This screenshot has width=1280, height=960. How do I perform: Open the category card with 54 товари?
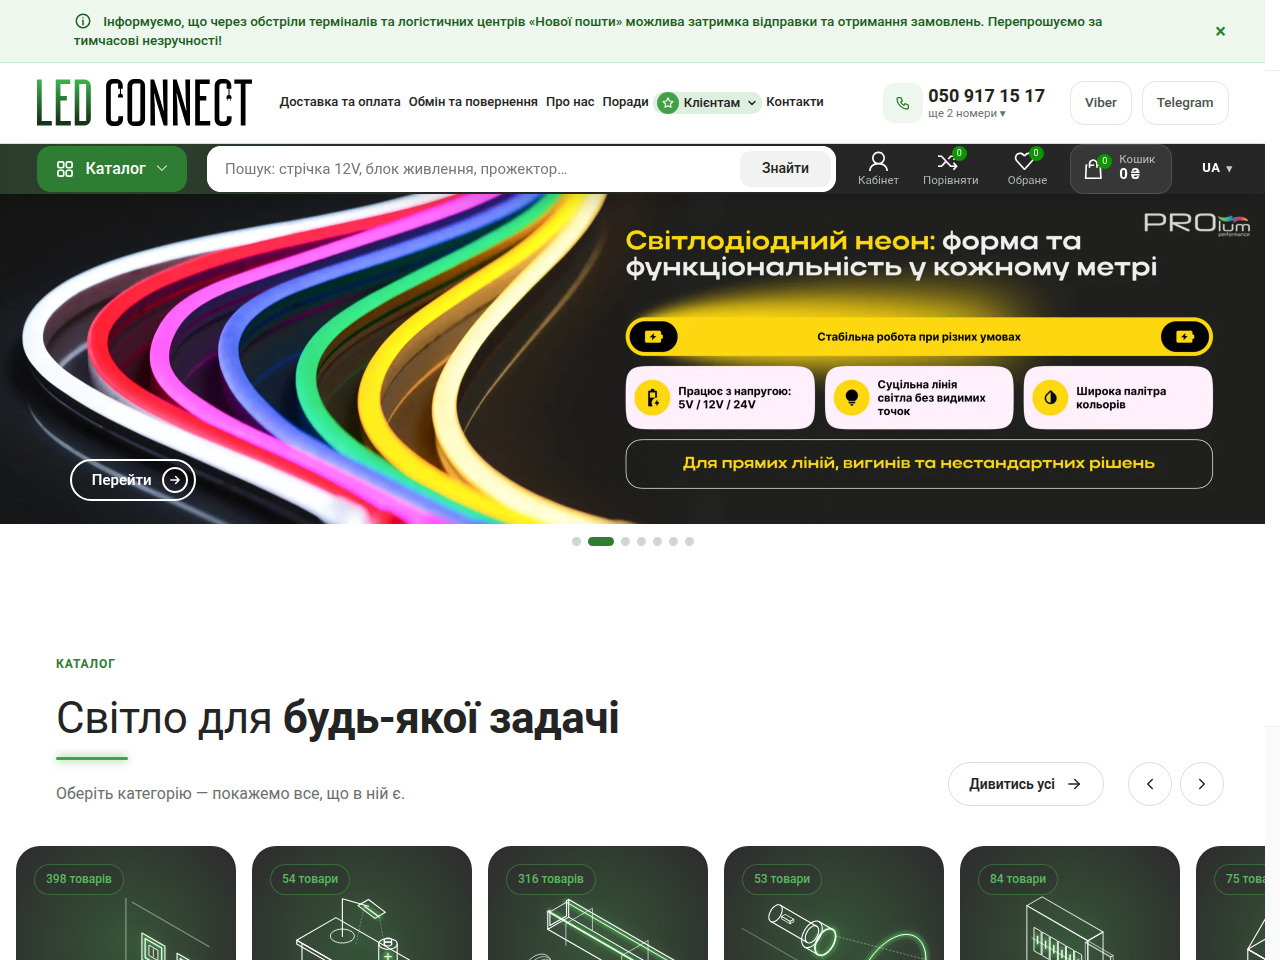(x=362, y=903)
